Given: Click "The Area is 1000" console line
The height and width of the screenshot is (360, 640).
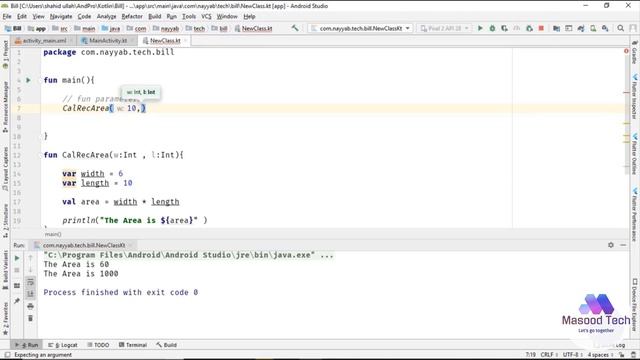Looking at the screenshot, I should click(x=81, y=273).
